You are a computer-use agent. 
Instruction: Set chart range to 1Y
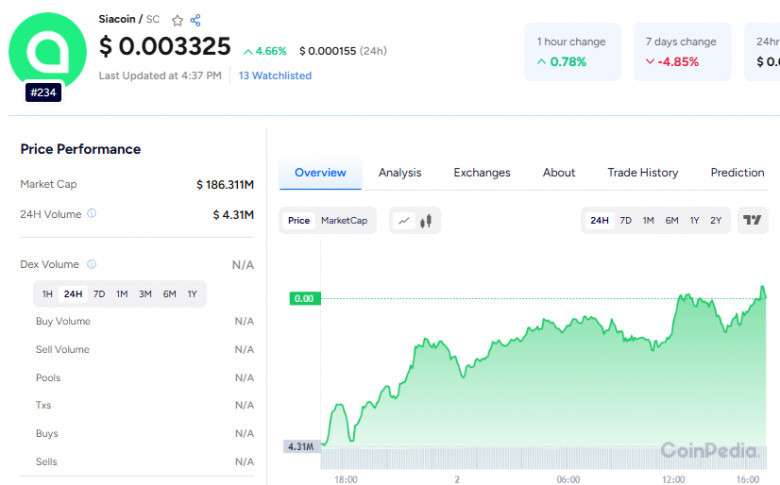pos(694,220)
